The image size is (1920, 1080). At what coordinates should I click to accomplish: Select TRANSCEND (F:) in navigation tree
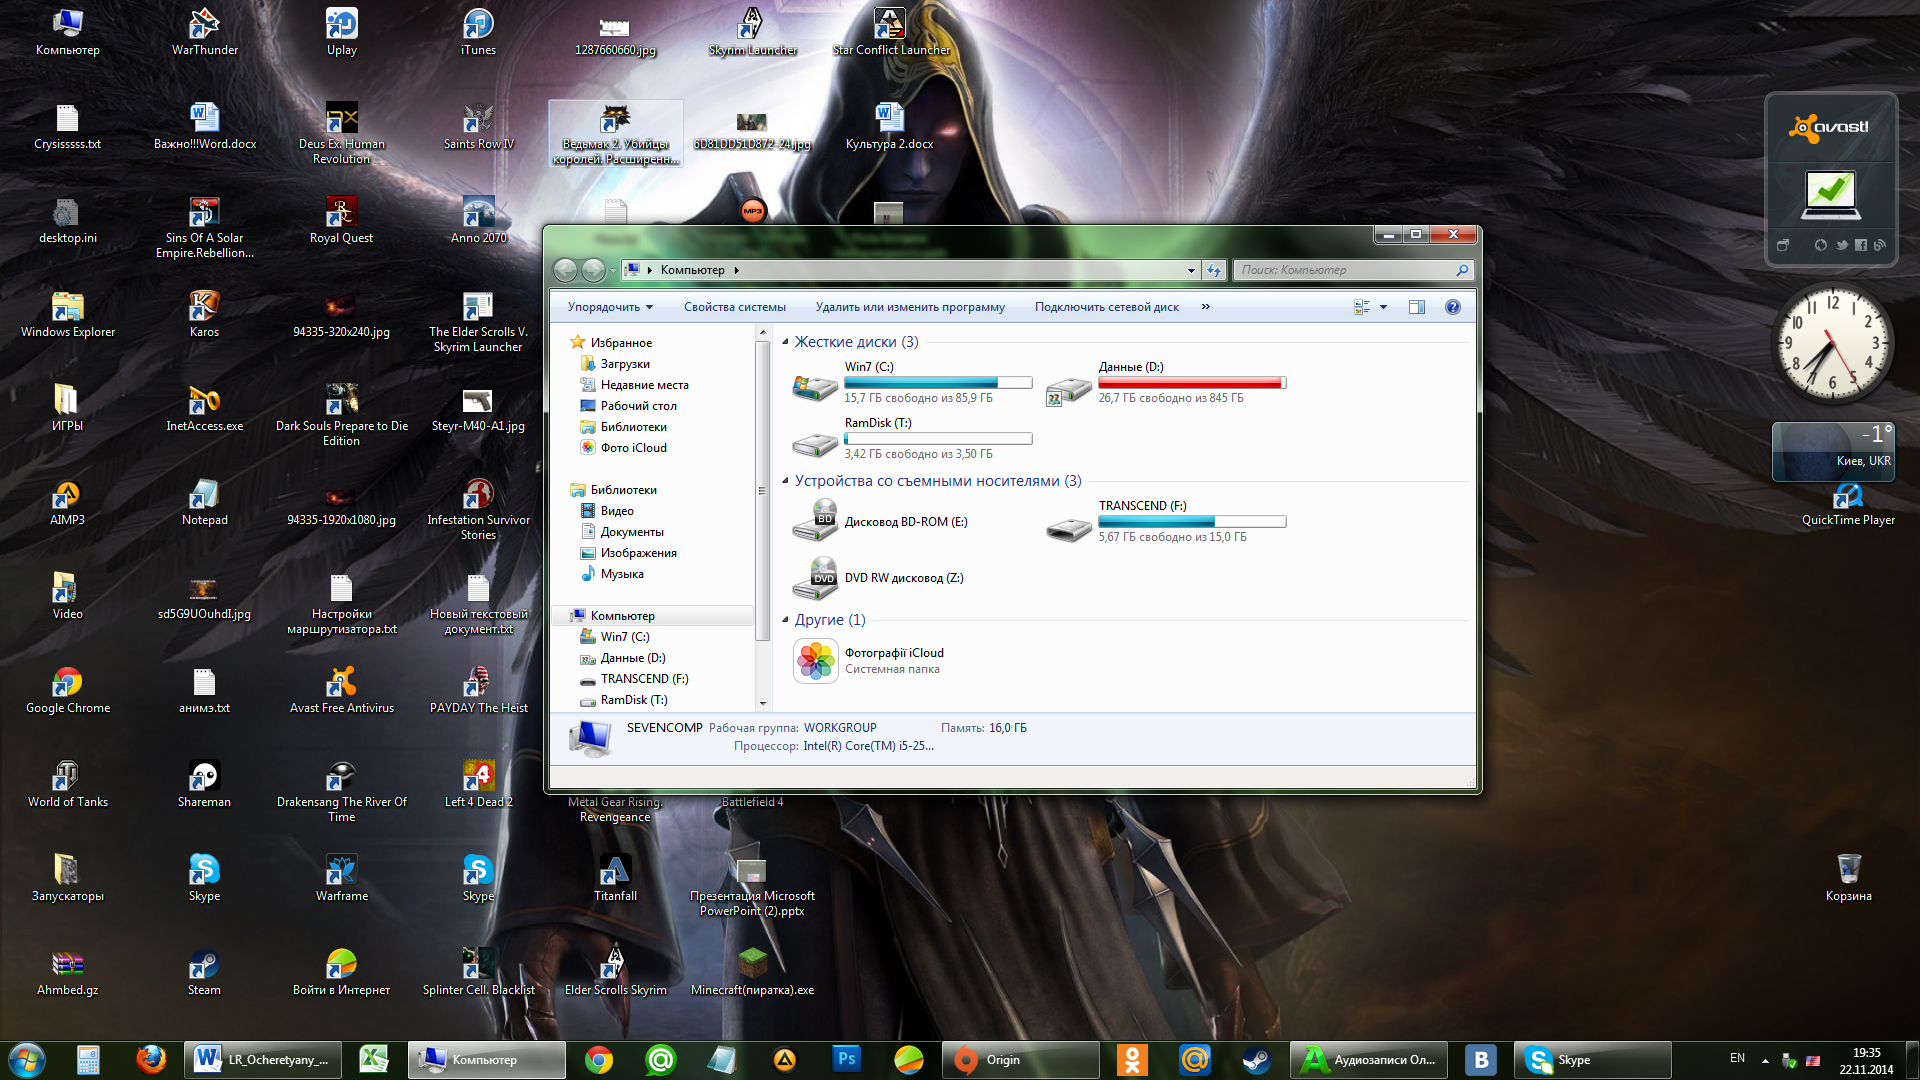point(644,679)
